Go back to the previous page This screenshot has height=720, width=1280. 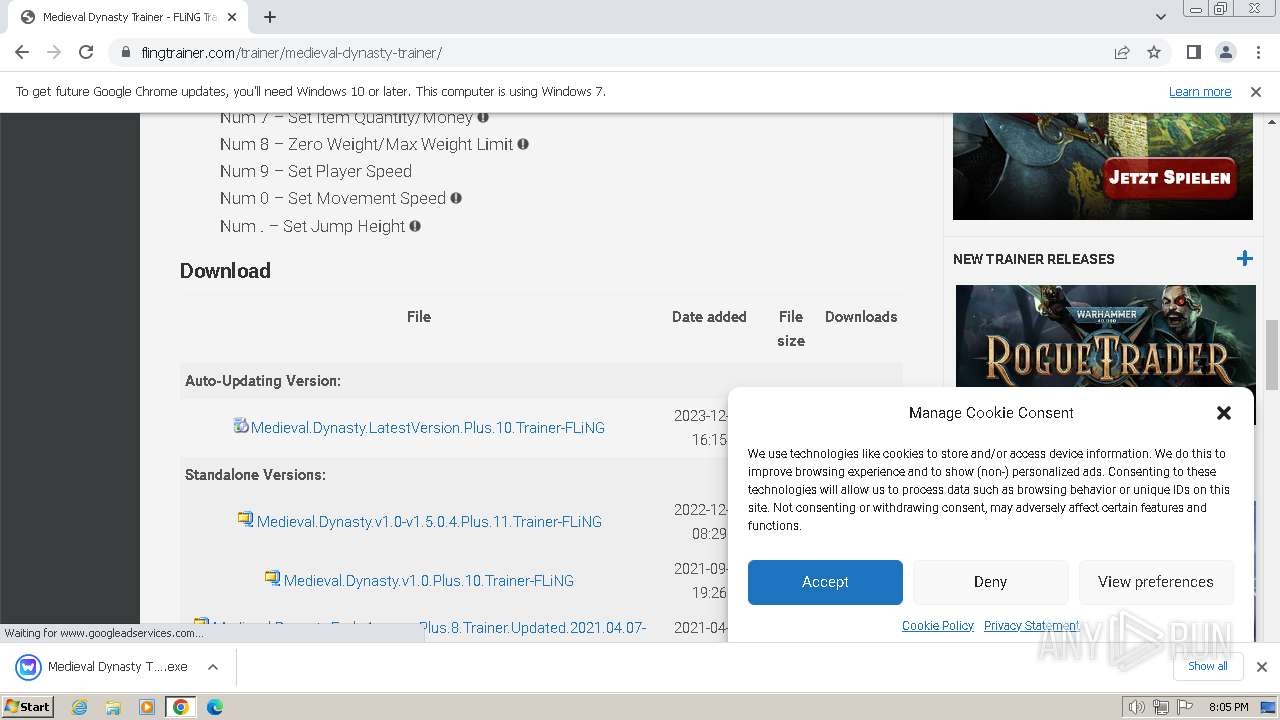[x=22, y=52]
